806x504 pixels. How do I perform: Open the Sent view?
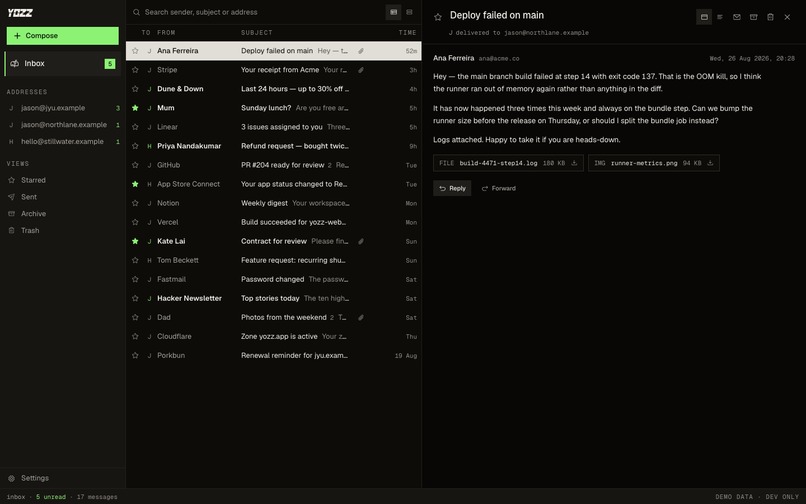(x=63, y=197)
